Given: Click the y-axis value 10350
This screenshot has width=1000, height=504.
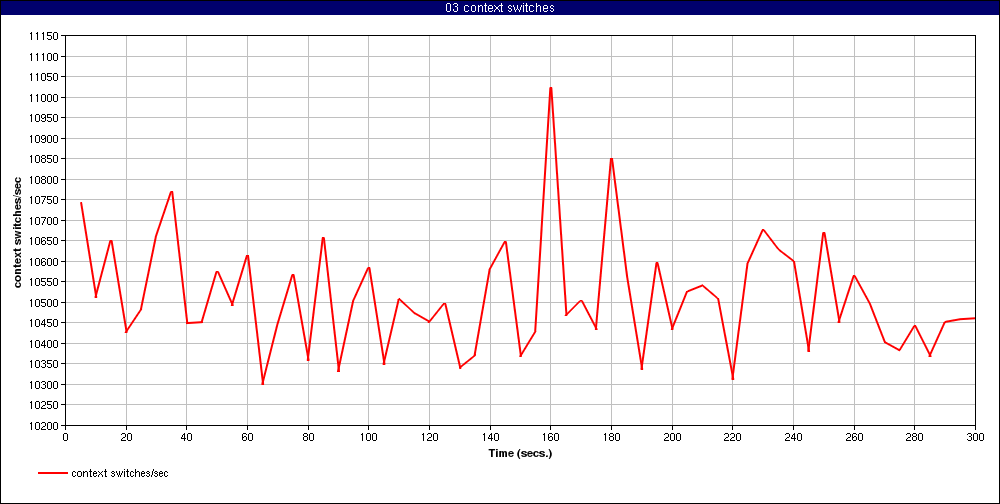Looking at the screenshot, I should 44,364.
